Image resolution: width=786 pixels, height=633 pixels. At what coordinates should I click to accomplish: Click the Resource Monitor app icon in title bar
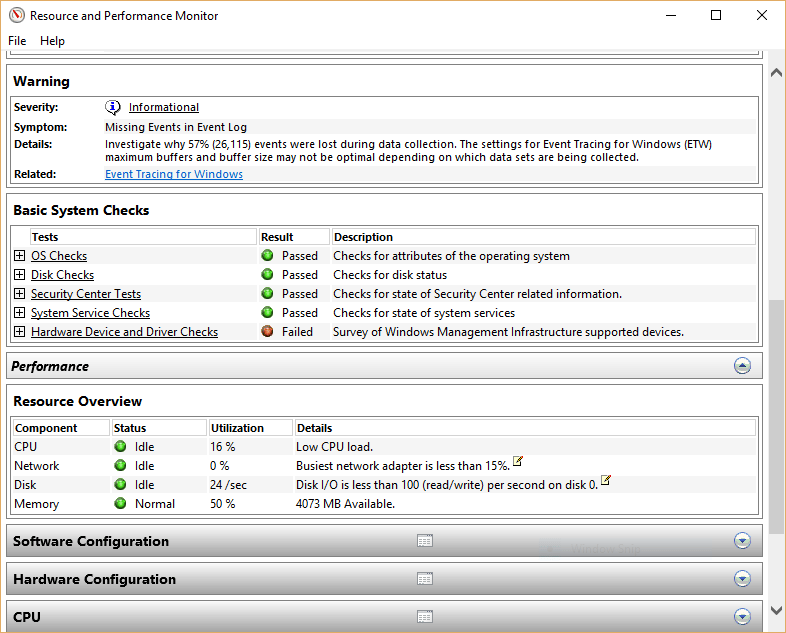coord(14,16)
